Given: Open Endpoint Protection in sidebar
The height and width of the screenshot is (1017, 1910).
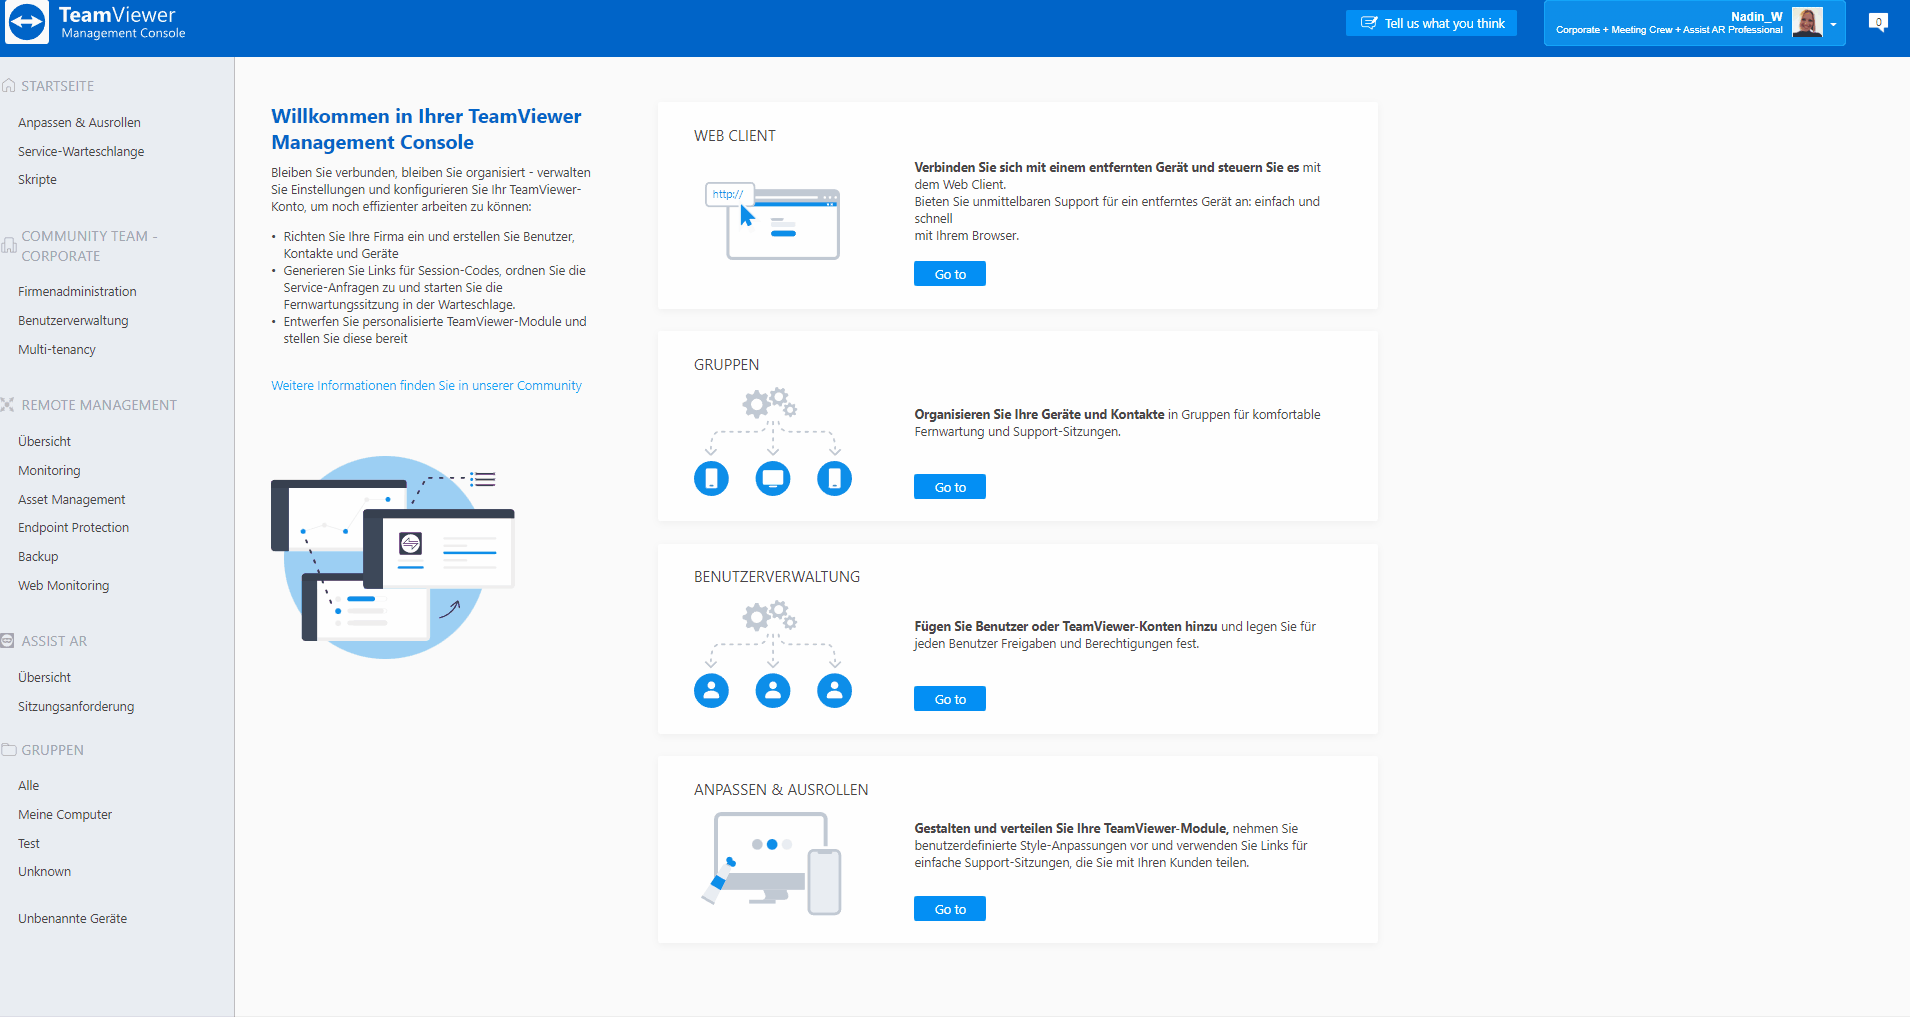Looking at the screenshot, I should click(73, 527).
